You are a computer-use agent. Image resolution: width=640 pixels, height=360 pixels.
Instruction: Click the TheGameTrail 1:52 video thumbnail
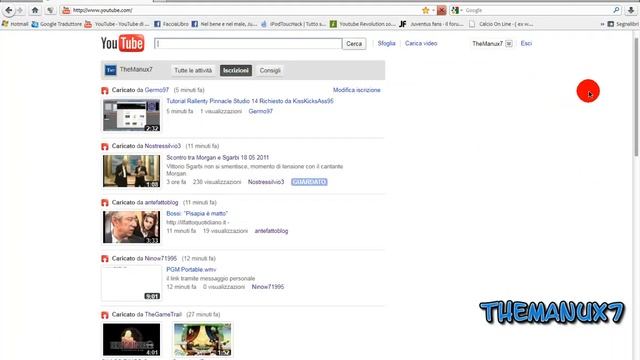pyautogui.click(x=202, y=340)
